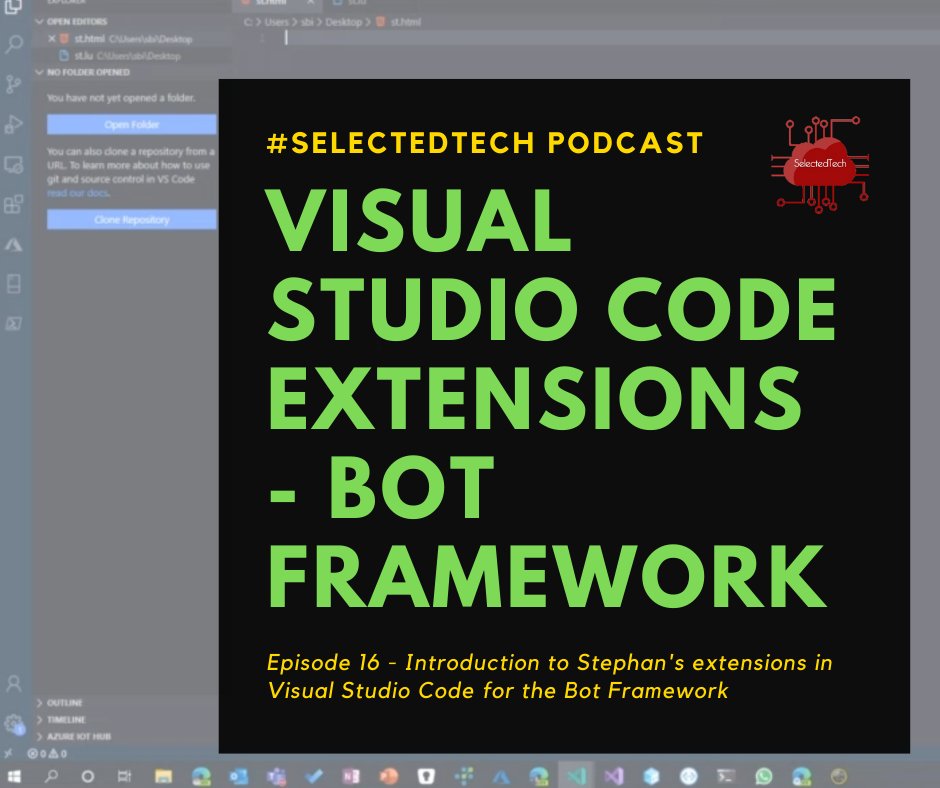Open WhatsApp from the taskbar

click(x=764, y=776)
